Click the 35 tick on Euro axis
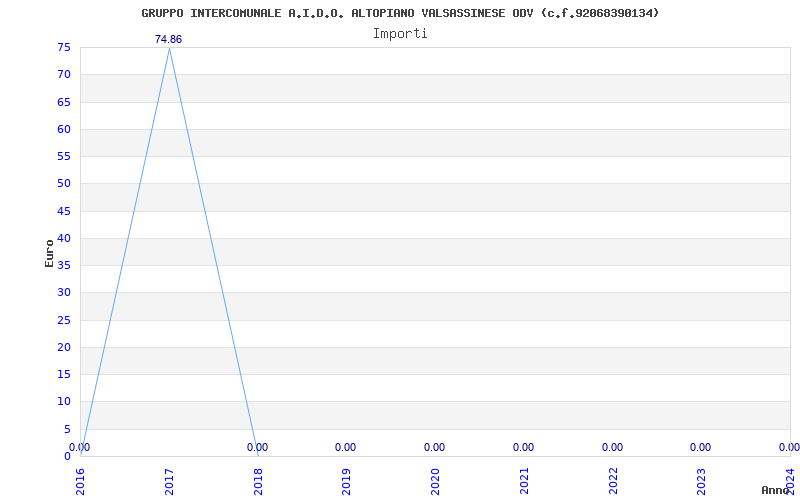 tap(64, 265)
